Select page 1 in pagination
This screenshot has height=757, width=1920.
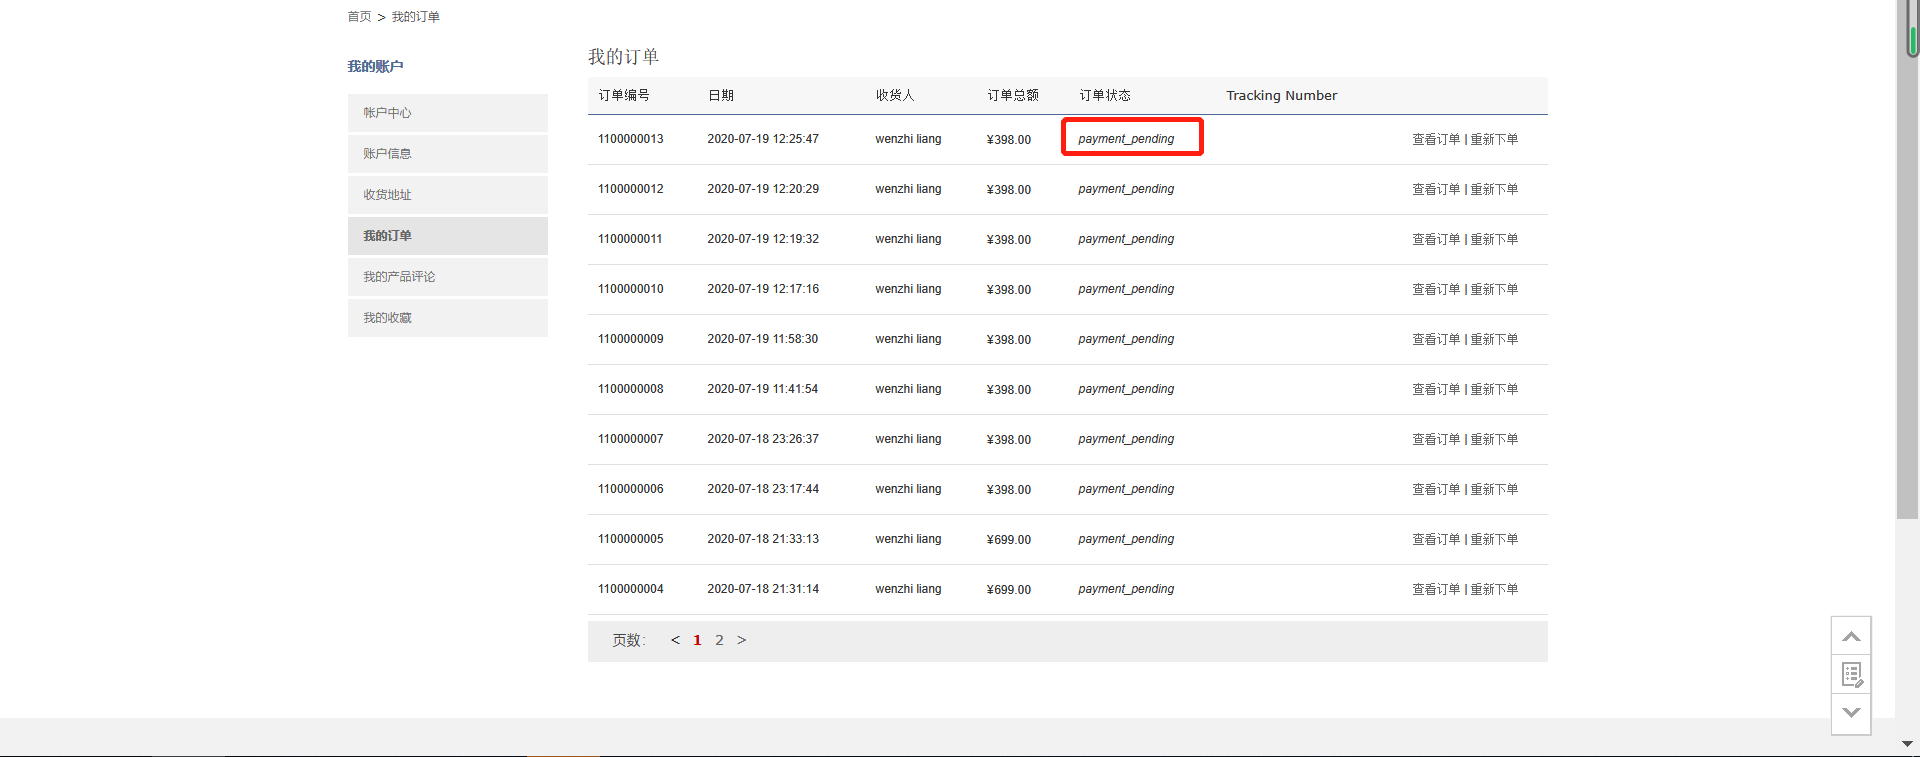tap(697, 640)
